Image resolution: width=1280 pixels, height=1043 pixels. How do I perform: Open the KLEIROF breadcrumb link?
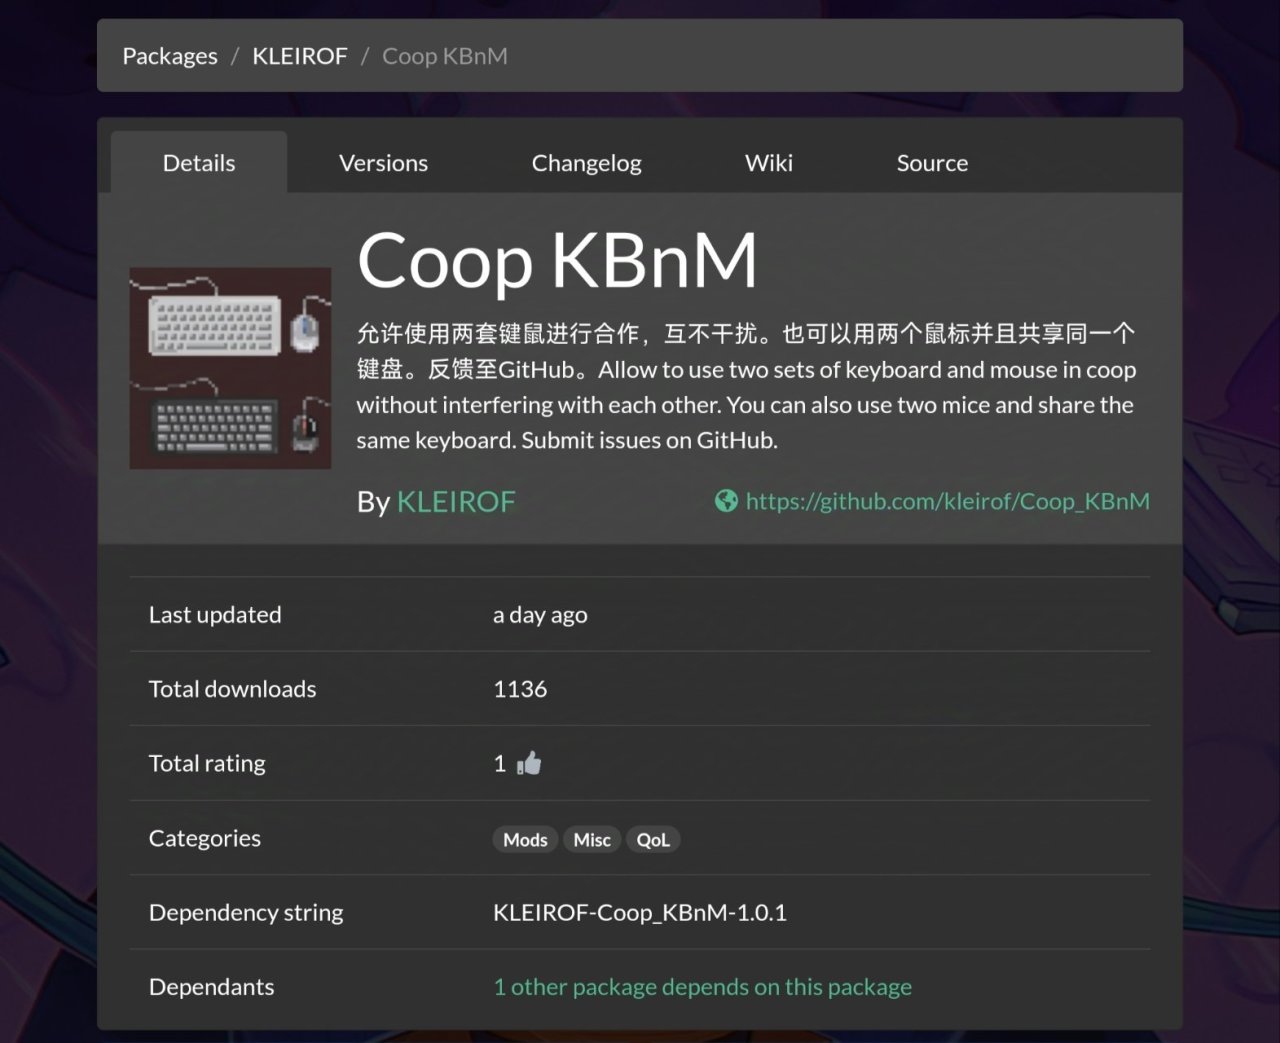click(300, 56)
